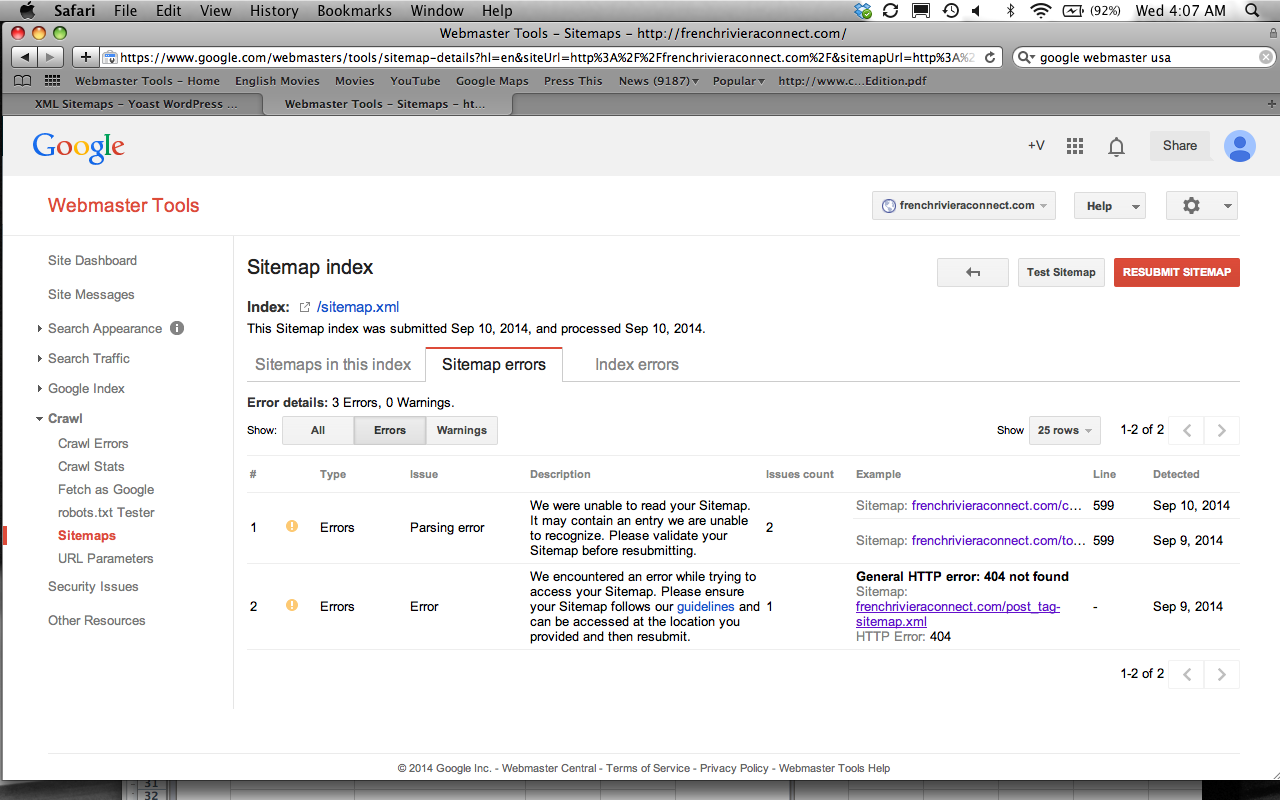This screenshot has width=1280, height=800.
Task: Show only Warnings filter
Action: click(461, 430)
